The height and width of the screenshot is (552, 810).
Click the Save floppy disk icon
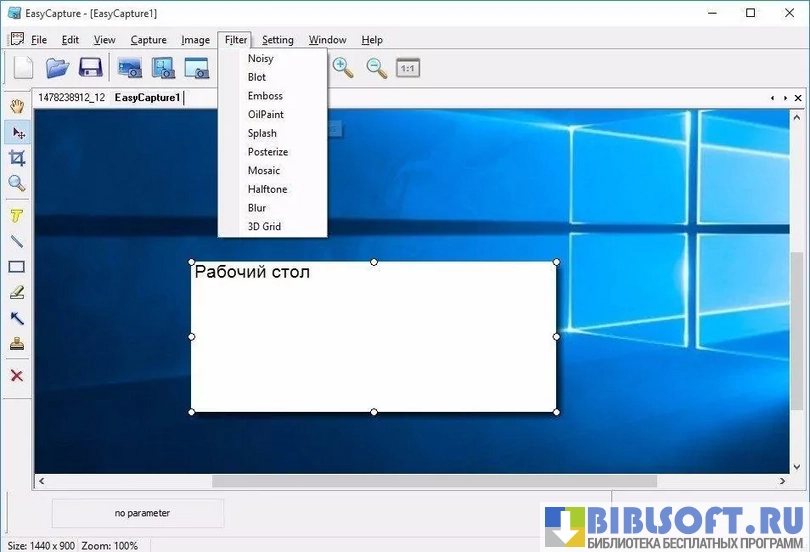pos(91,68)
